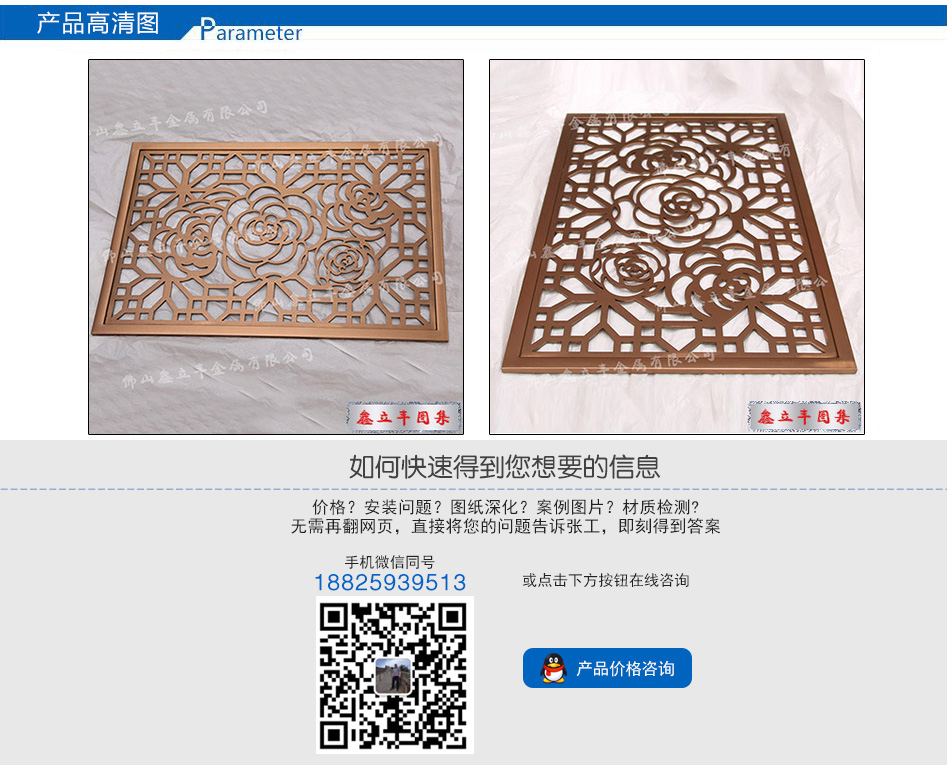Image resolution: width=947 pixels, height=770 pixels.
Task: Click the bottom-left QR finder square
Action: pyautogui.click(x=334, y=734)
